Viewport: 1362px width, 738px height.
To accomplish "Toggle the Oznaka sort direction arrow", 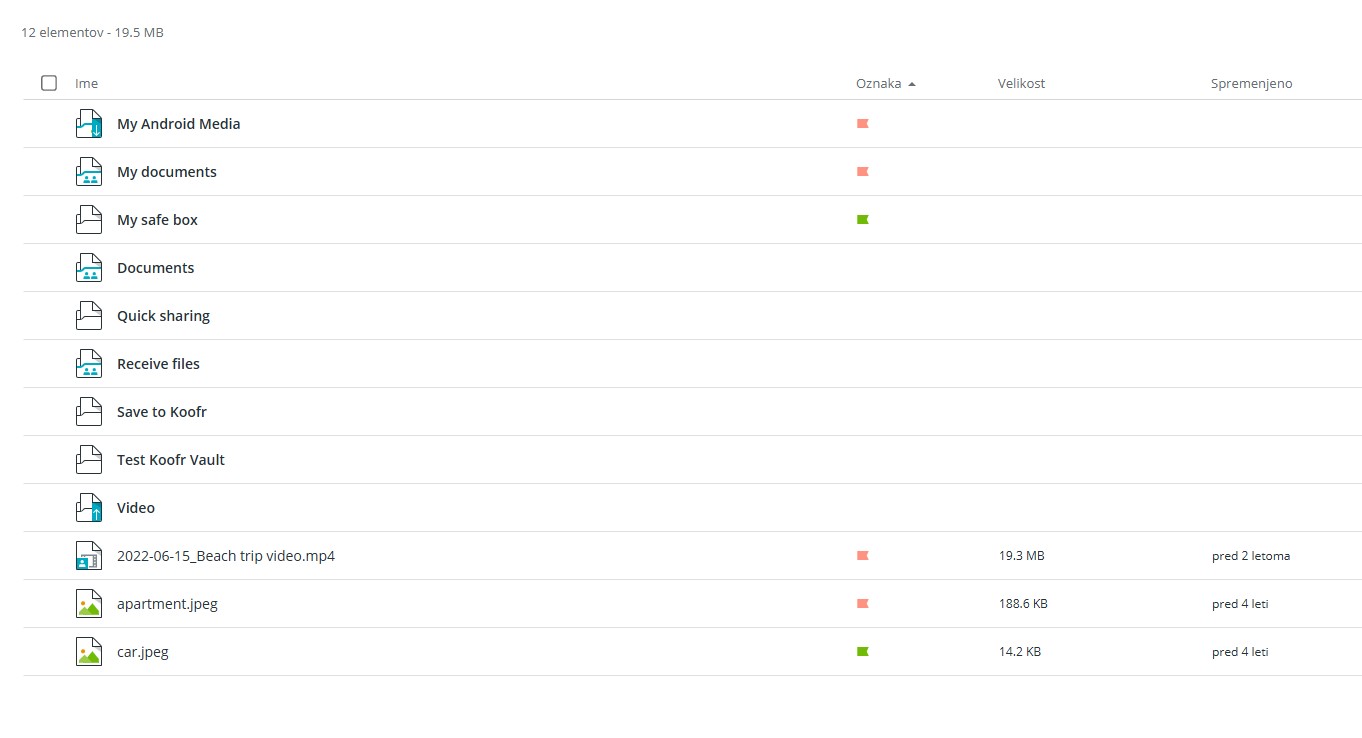I will coord(912,84).
